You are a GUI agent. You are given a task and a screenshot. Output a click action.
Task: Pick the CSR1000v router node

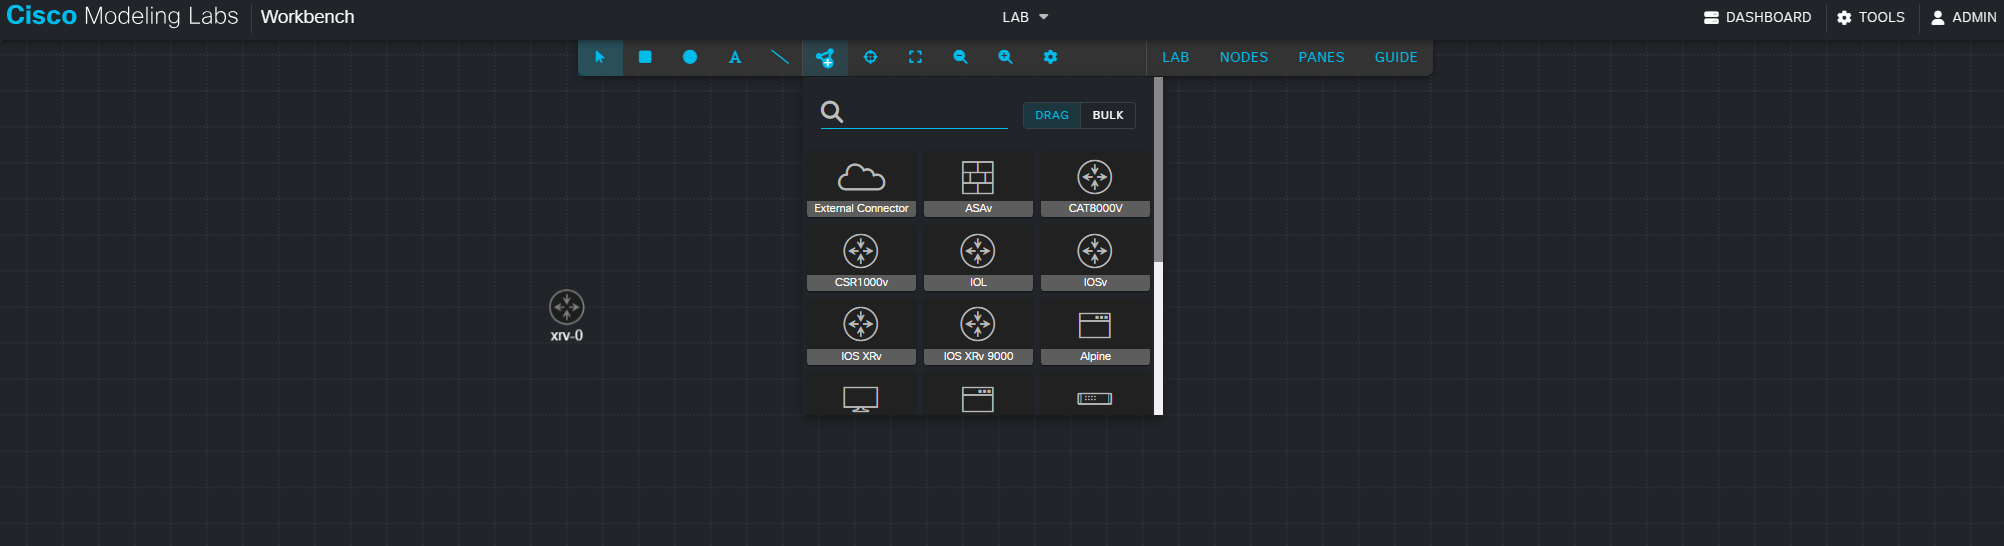[x=861, y=260]
